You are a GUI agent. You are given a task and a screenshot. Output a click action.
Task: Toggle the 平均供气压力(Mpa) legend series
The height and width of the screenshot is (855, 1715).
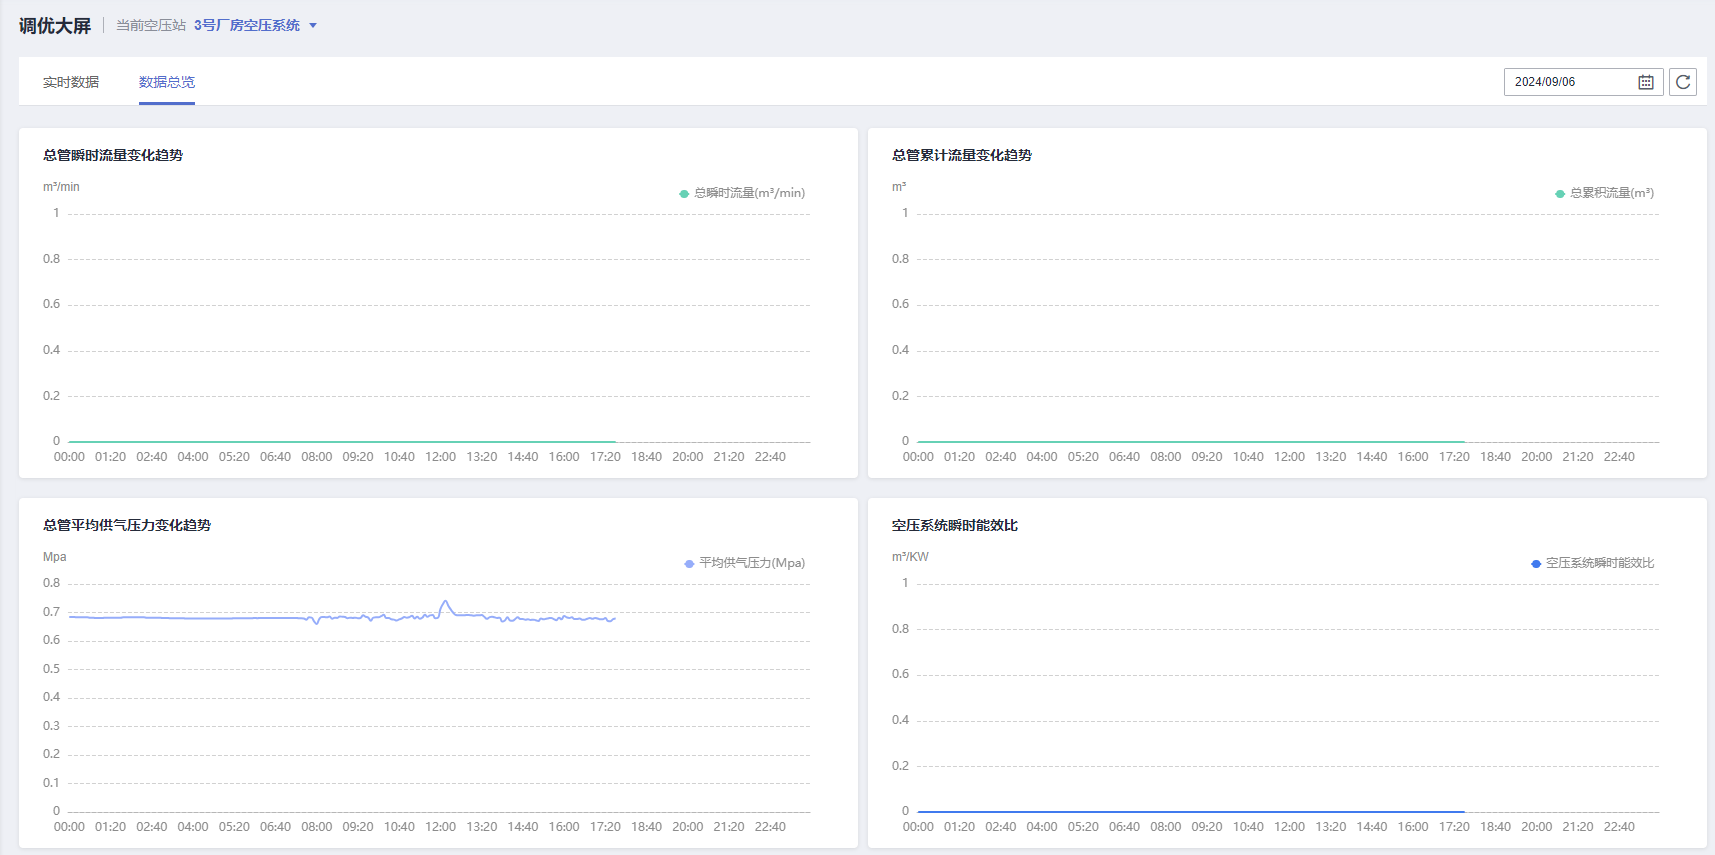tap(744, 563)
